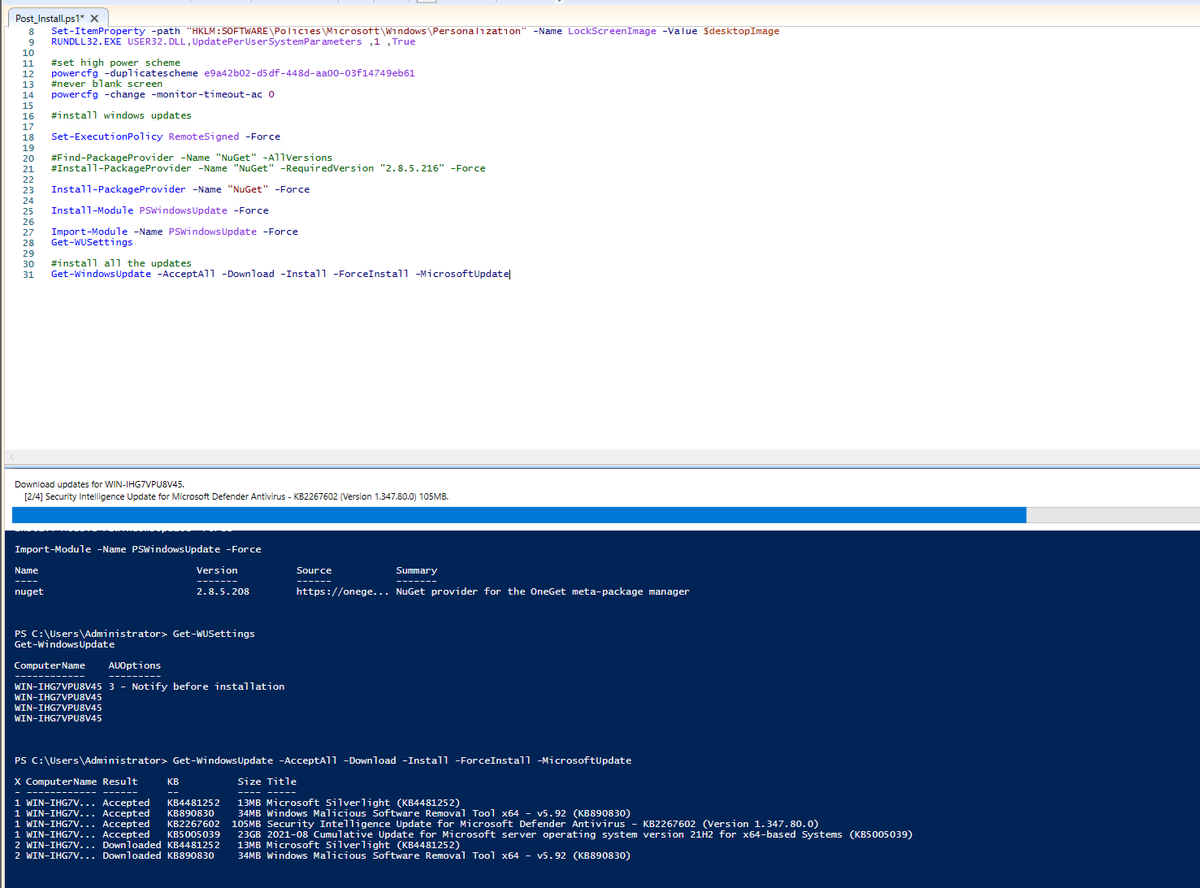Click the 2.8.5.208 version value
Viewport: 1200px width, 888px height.
point(222,591)
